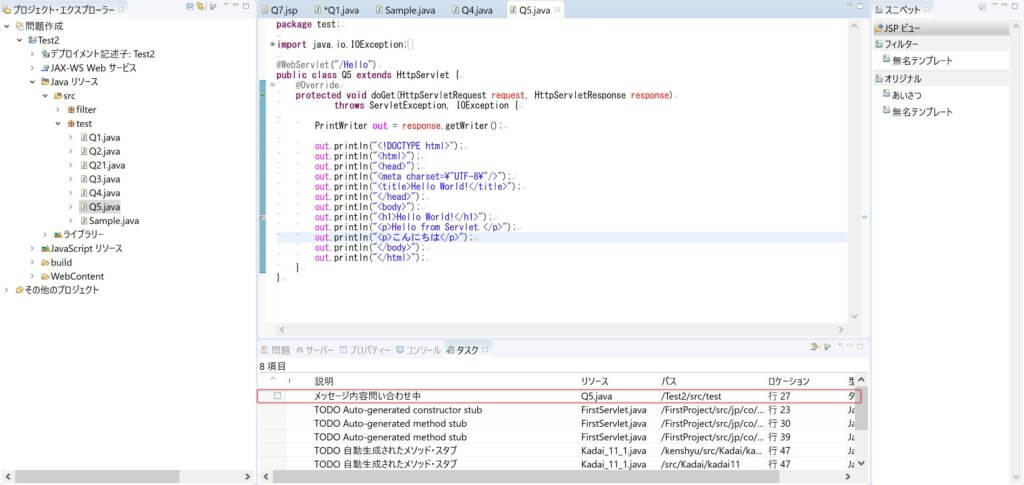Click the ライブラリー icon
The height and width of the screenshot is (485, 1024).
tap(58, 234)
